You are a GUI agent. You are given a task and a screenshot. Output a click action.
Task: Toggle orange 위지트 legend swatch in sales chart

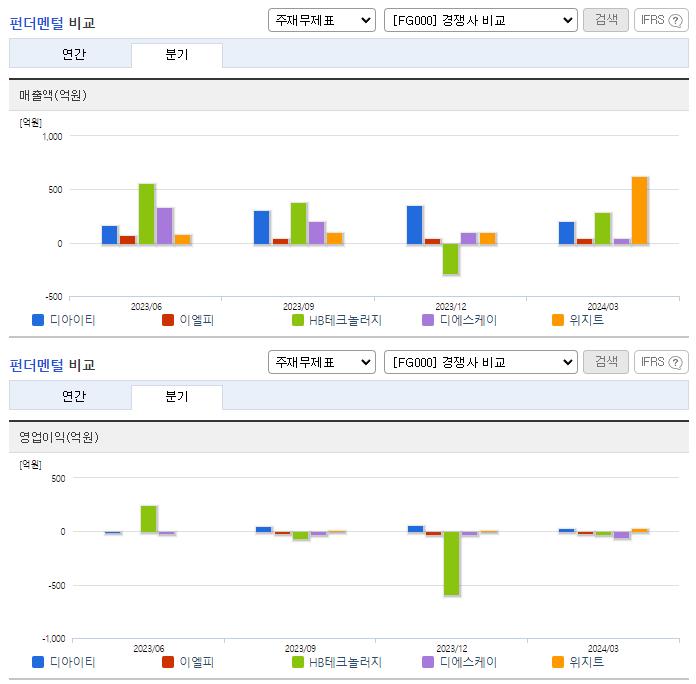pos(558,320)
